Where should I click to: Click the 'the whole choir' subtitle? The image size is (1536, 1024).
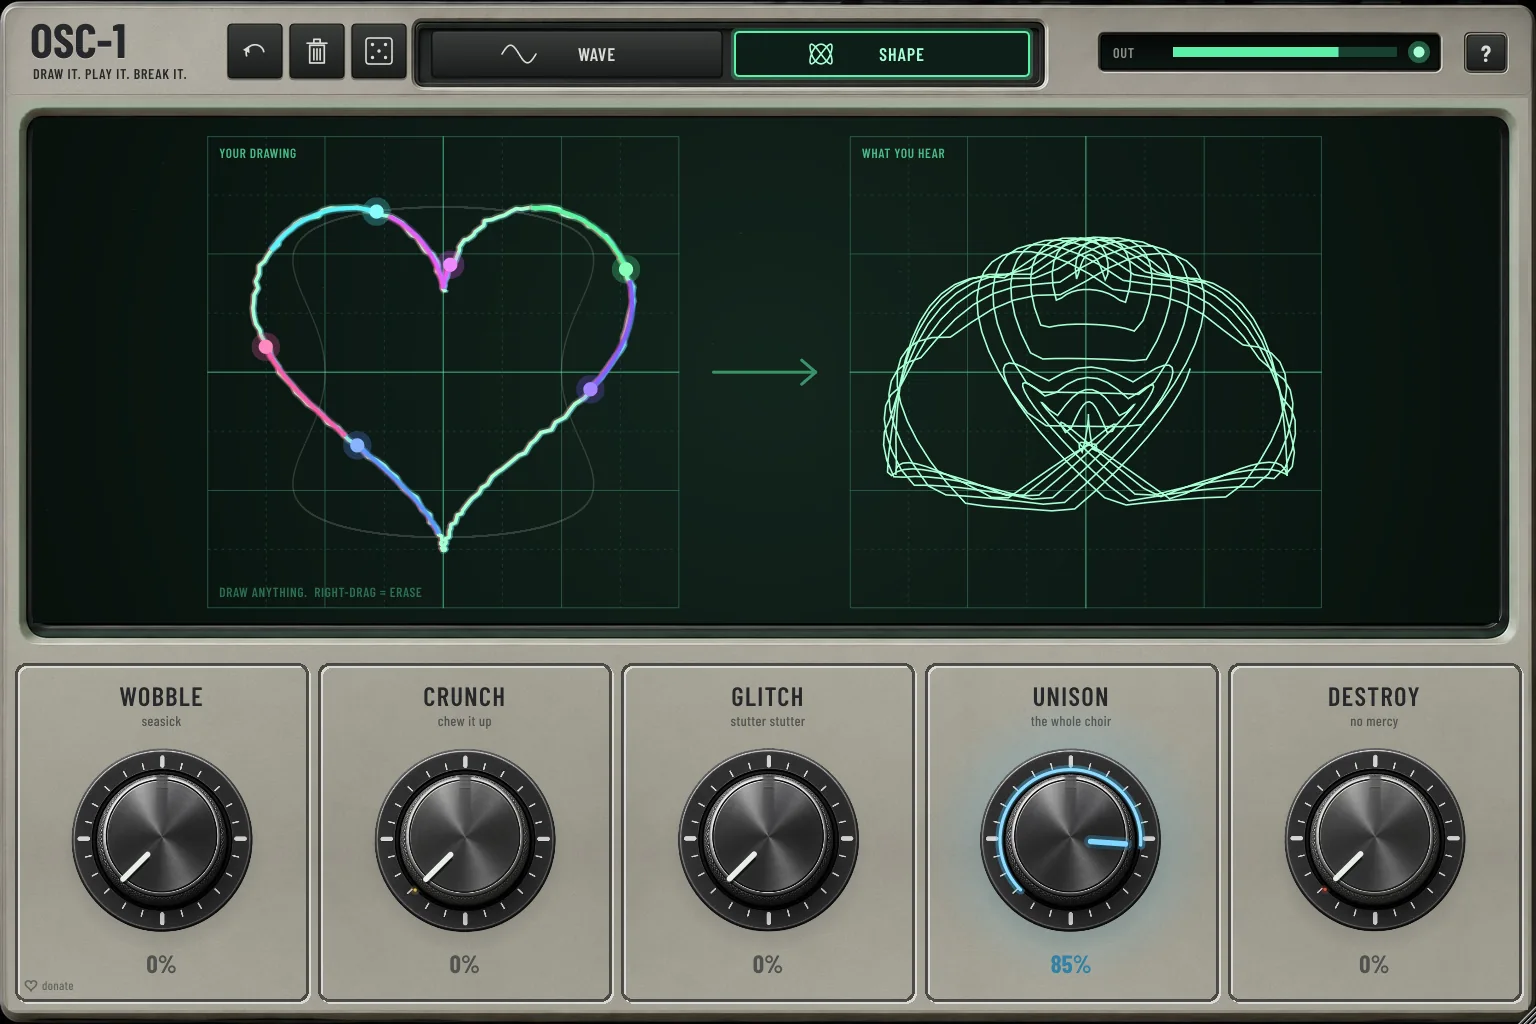coord(1070,721)
